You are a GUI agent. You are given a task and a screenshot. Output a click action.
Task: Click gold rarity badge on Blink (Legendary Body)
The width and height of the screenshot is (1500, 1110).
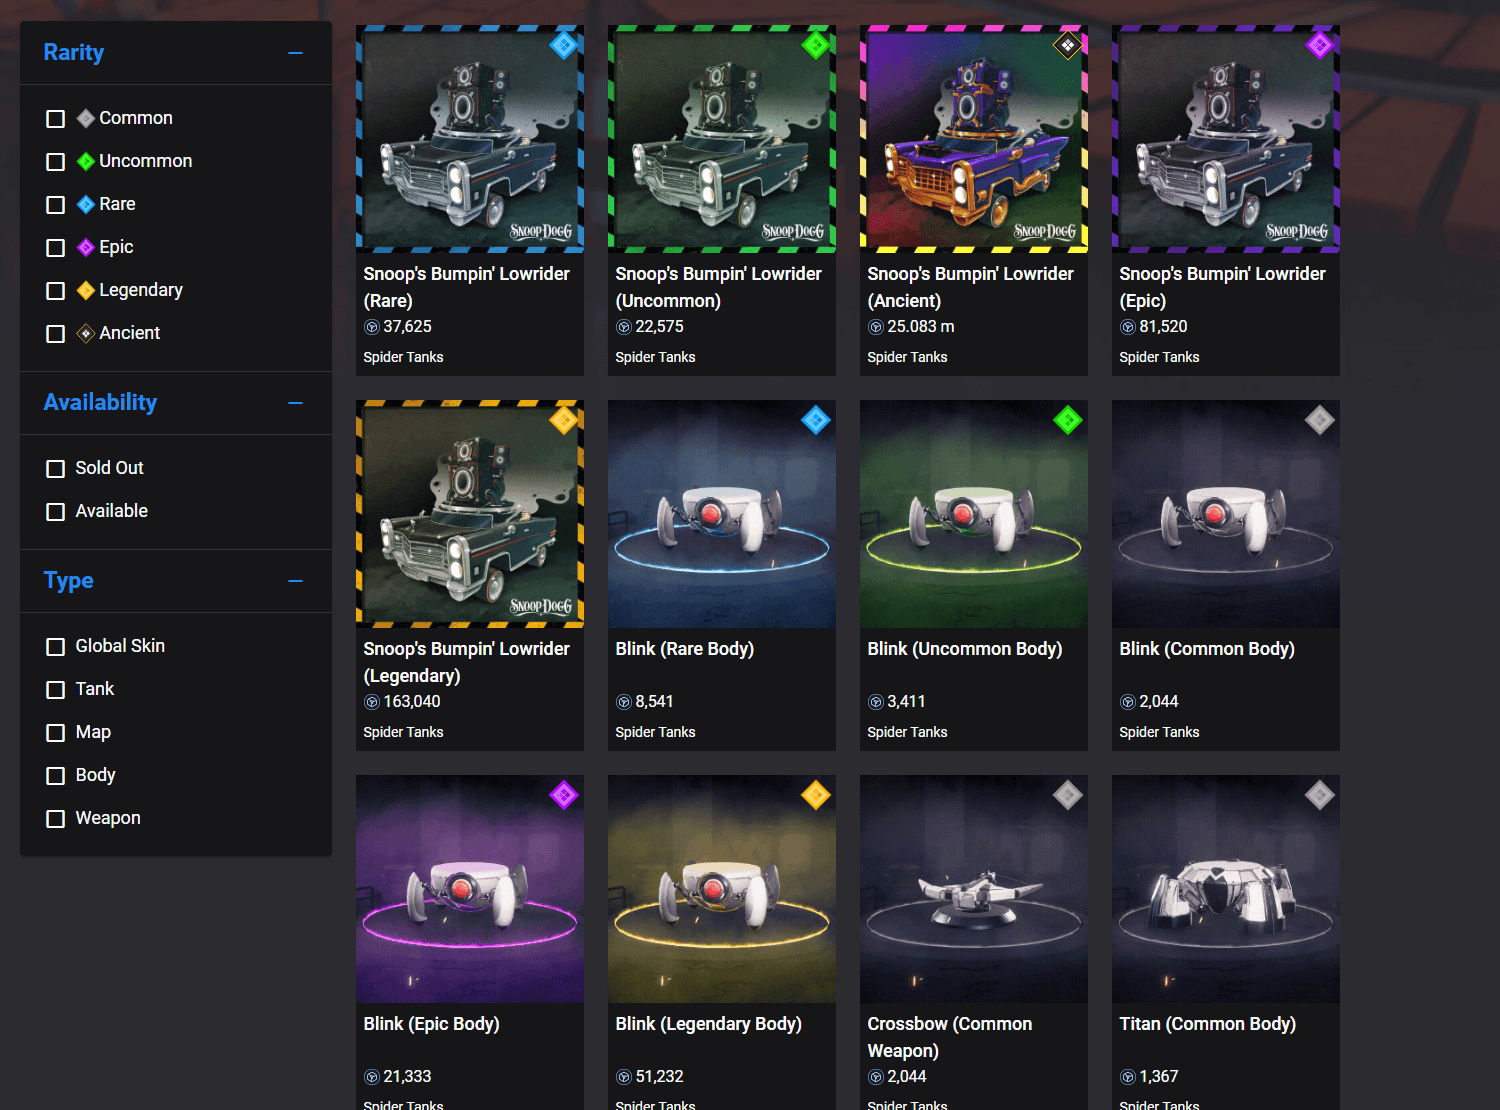(816, 795)
